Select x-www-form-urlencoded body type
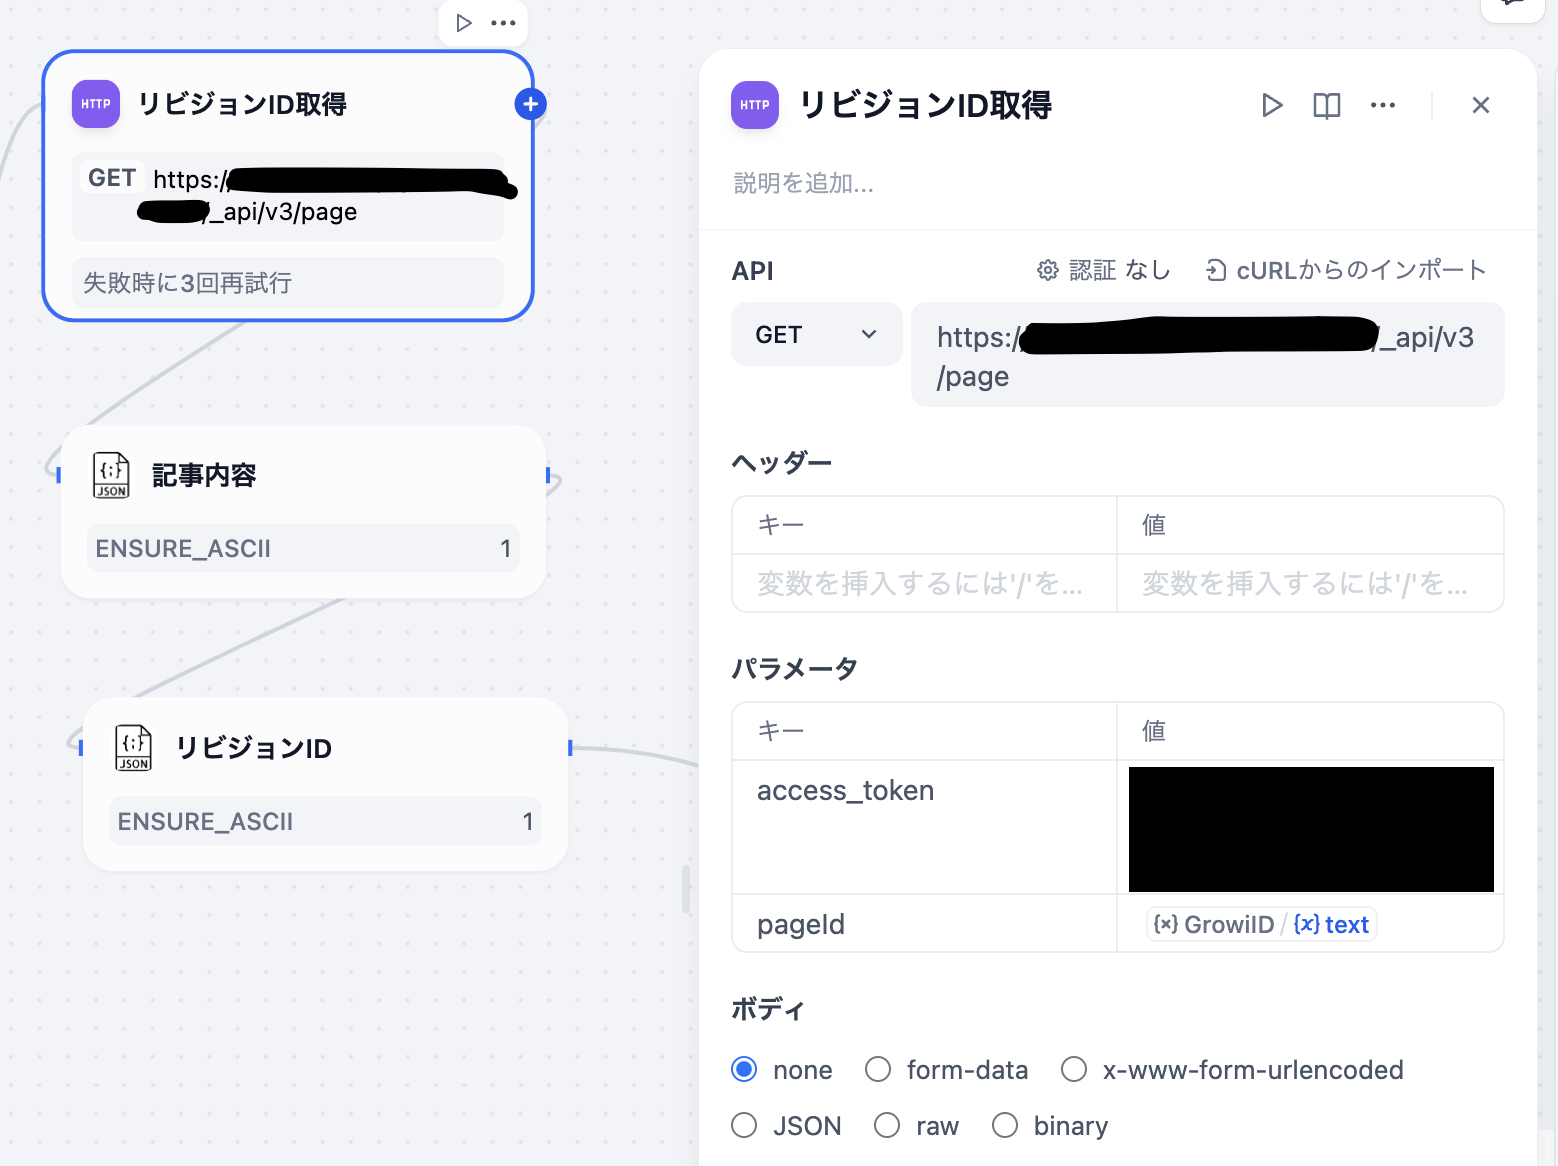Screen dimensions: 1558x1166 (x=1074, y=1069)
